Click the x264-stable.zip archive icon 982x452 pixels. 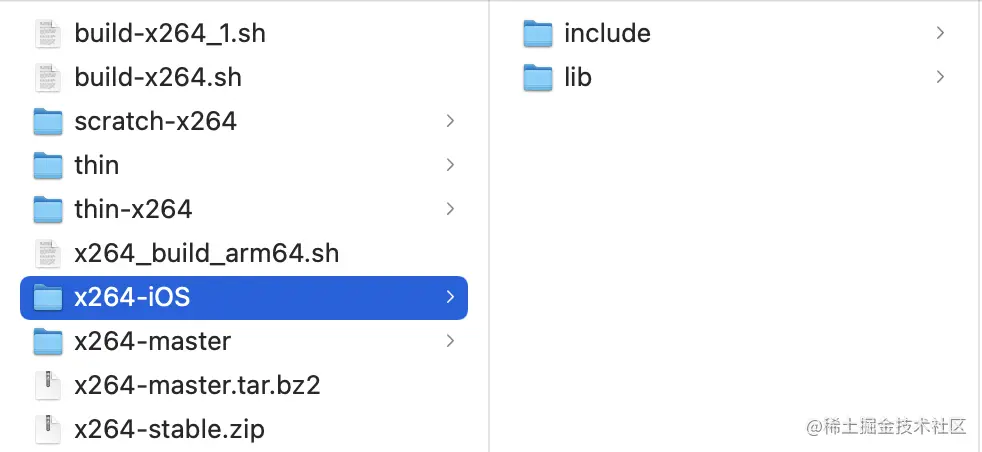pyautogui.click(x=48, y=429)
